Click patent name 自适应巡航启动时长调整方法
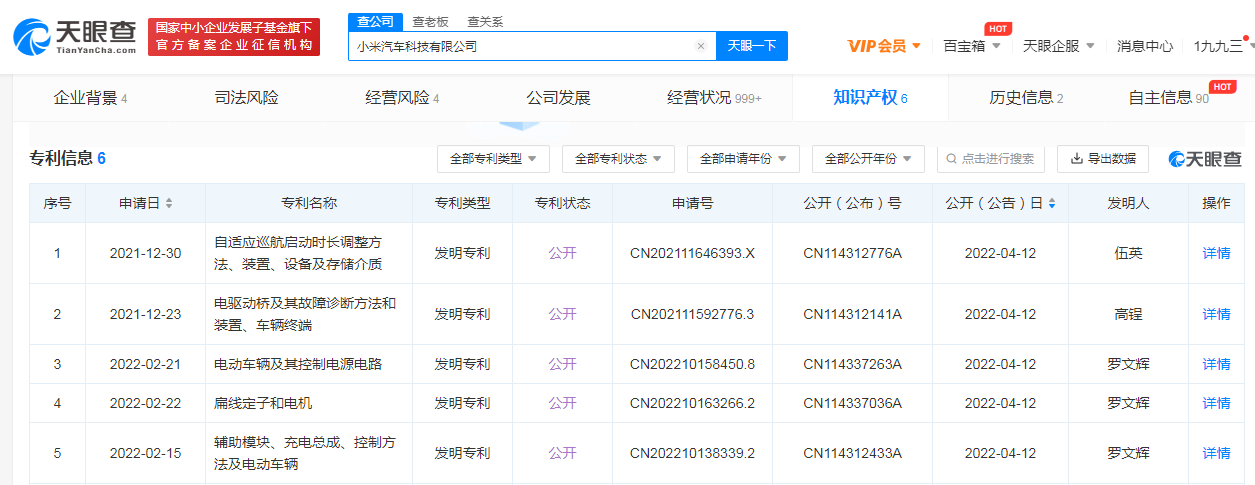 point(298,253)
